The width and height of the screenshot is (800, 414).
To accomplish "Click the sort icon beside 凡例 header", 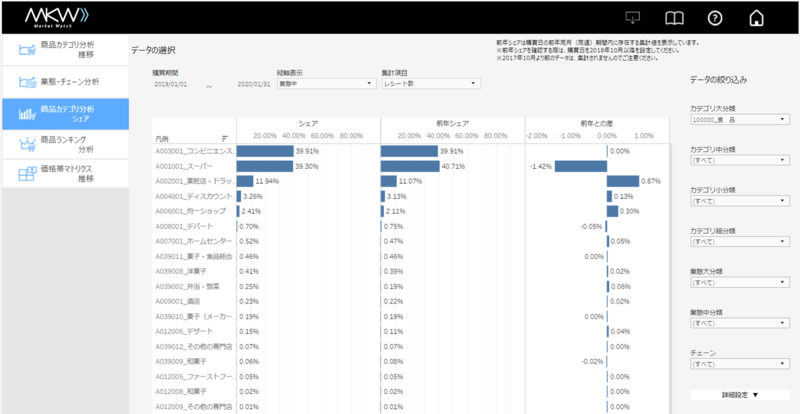I will pos(225,138).
